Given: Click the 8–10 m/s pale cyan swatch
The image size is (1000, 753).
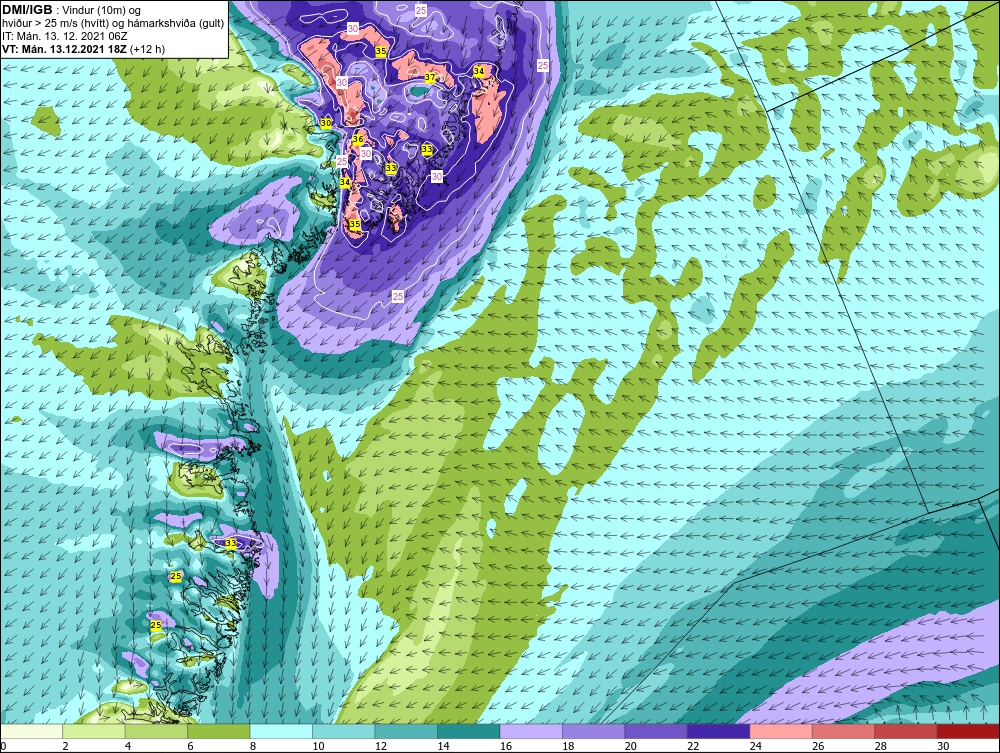Looking at the screenshot, I should click(281, 731).
